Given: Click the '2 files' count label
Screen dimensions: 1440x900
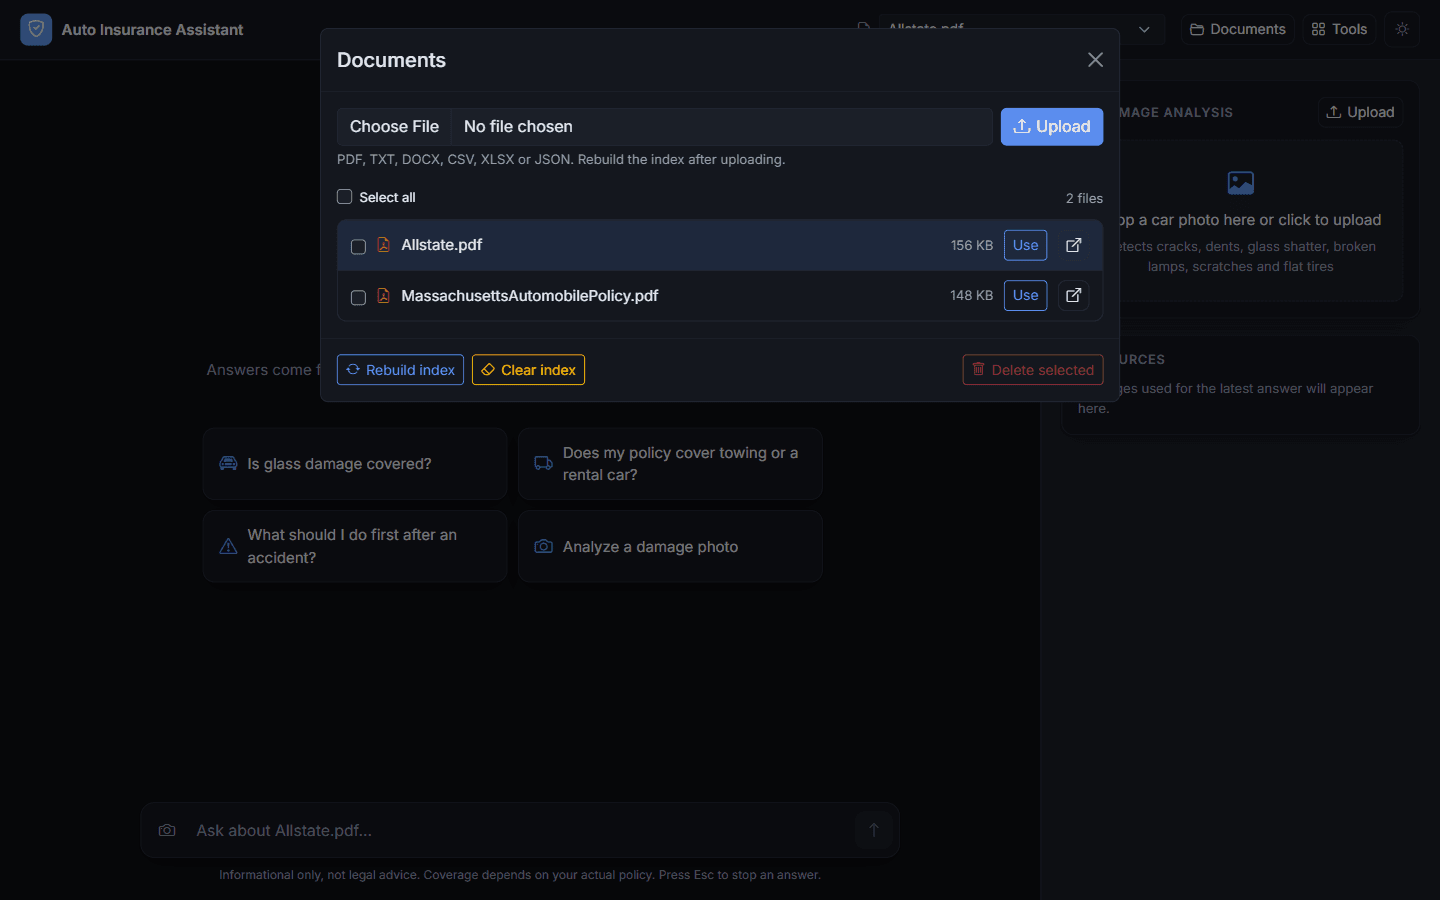Looking at the screenshot, I should click(x=1084, y=198).
